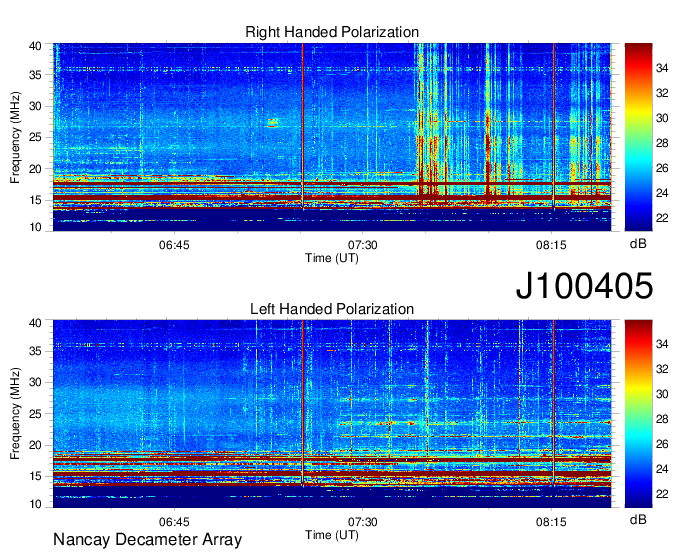Image resolution: width=680 pixels, height=552 pixels.
Task: Click the bottom colorbar near 28 dB
Action: pyautogui.click(x=638, y=419)
